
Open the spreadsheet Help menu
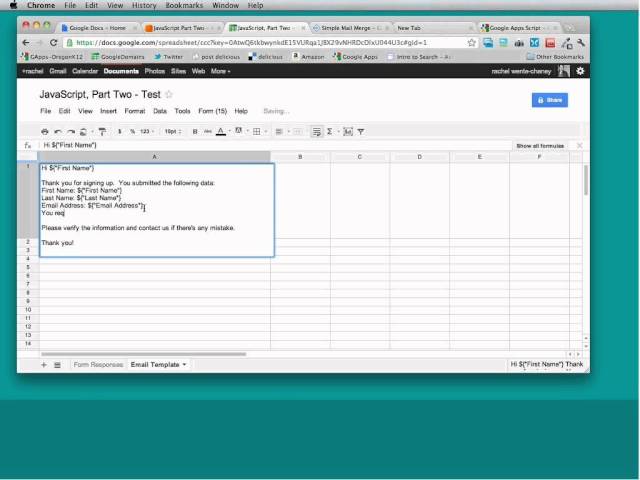pos(241,111)
